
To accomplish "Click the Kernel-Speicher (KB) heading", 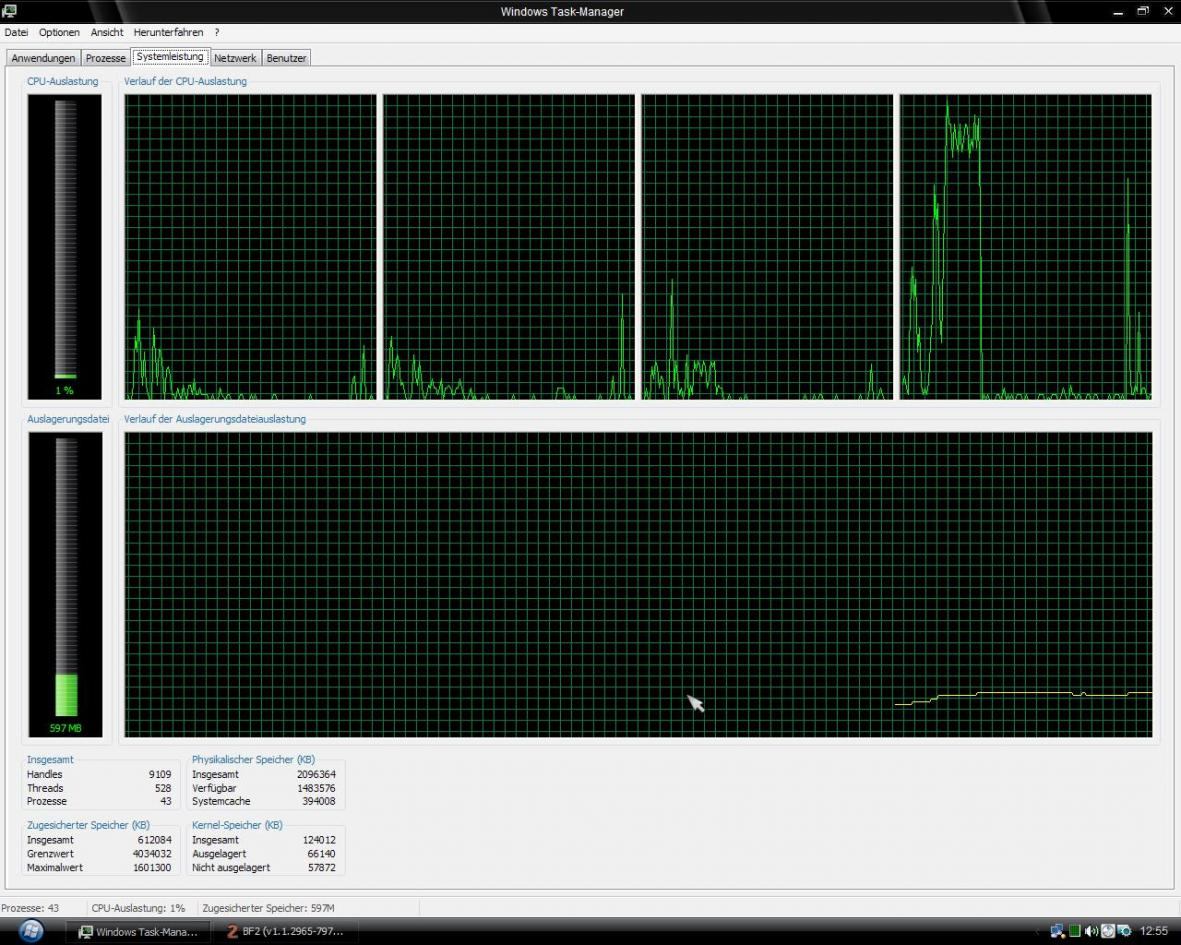I will (237, 825).
